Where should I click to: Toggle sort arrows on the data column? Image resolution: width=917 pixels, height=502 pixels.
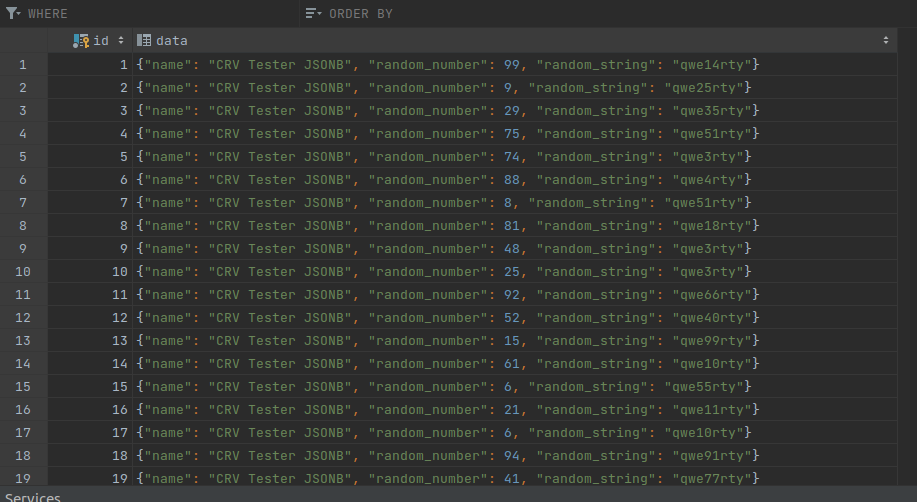pyautogui.click(x=886, y=40)
